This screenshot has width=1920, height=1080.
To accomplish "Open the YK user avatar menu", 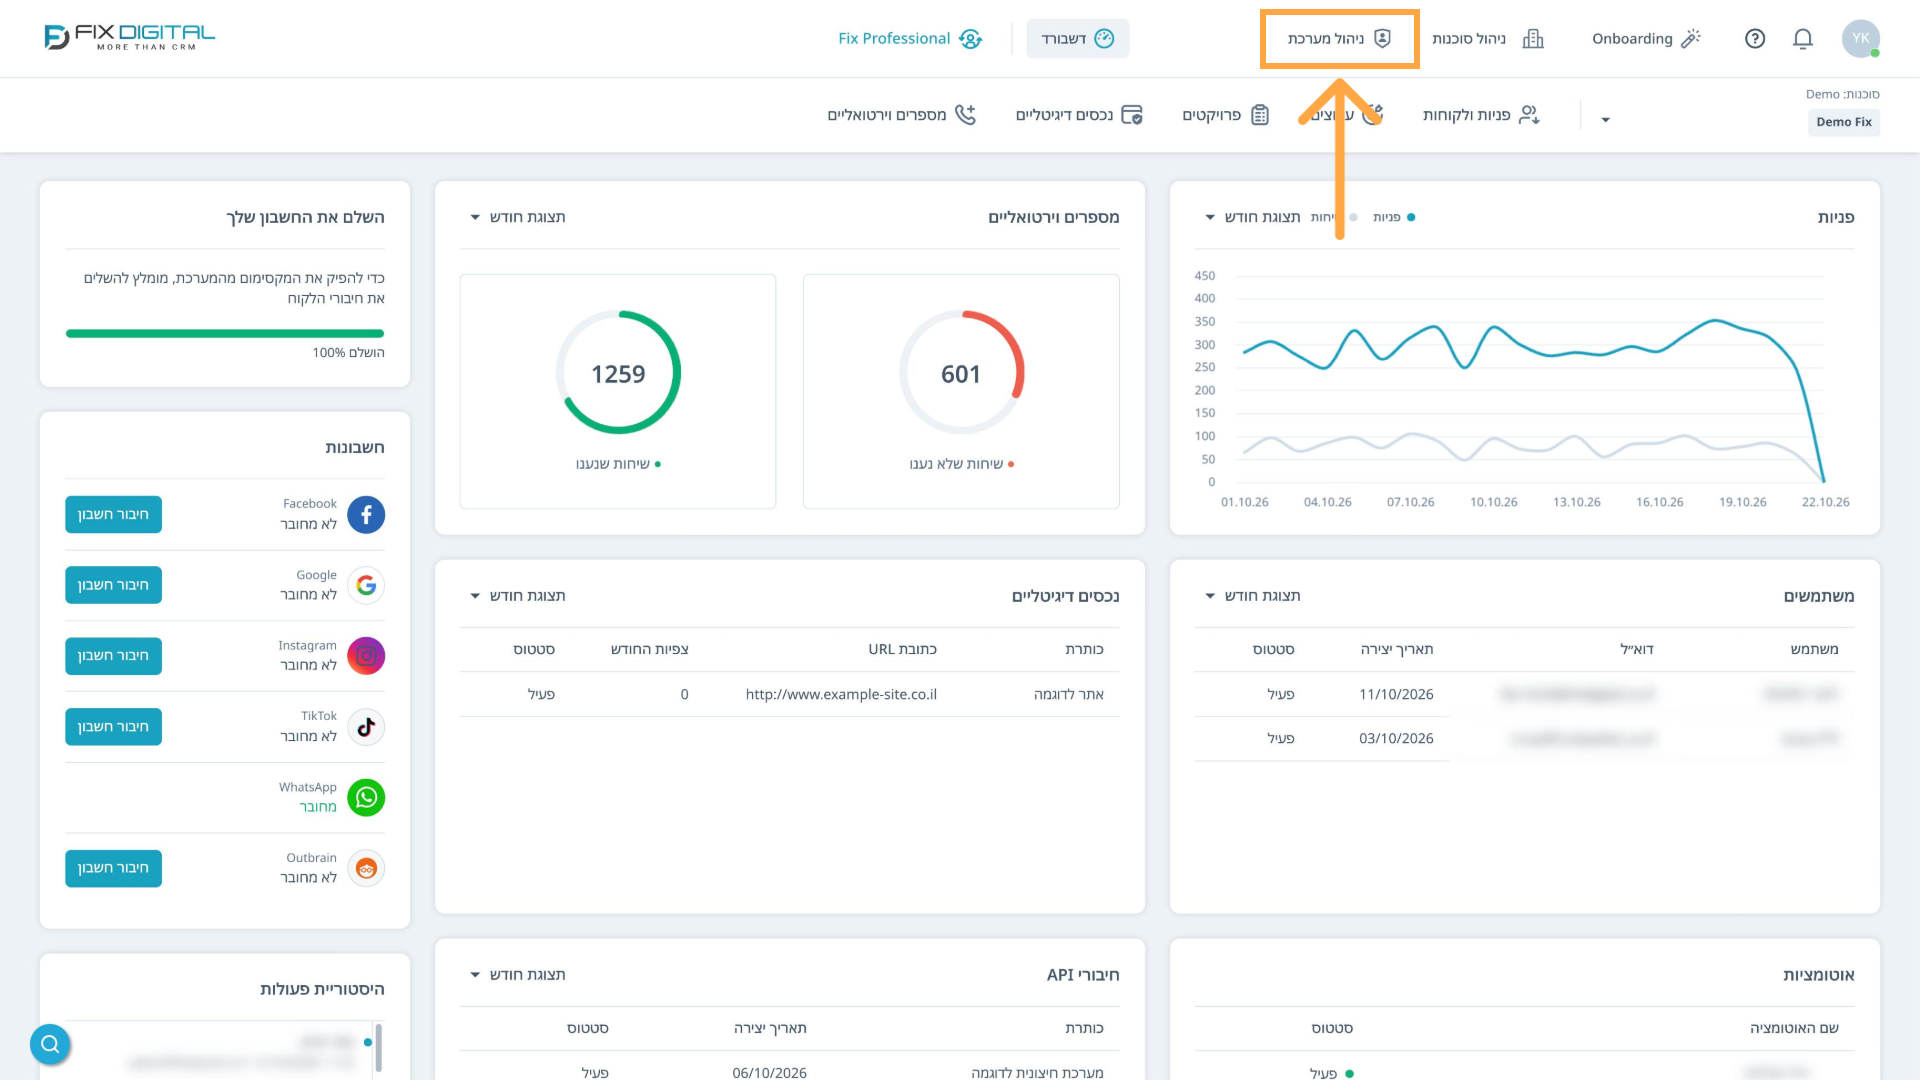I will tap(1860, 38).
